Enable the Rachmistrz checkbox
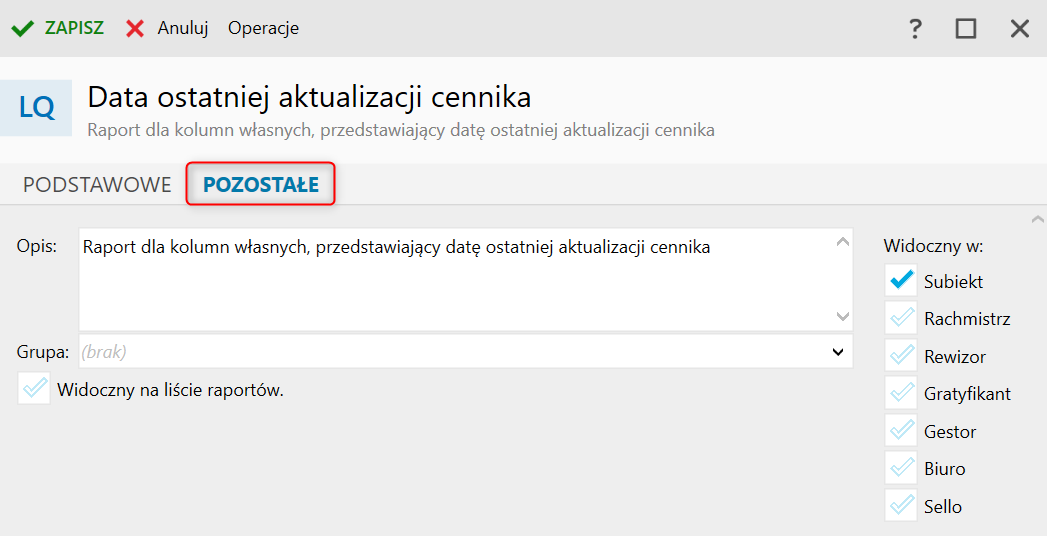This screenshot has width=1047, height=536. tap(901, 319)
